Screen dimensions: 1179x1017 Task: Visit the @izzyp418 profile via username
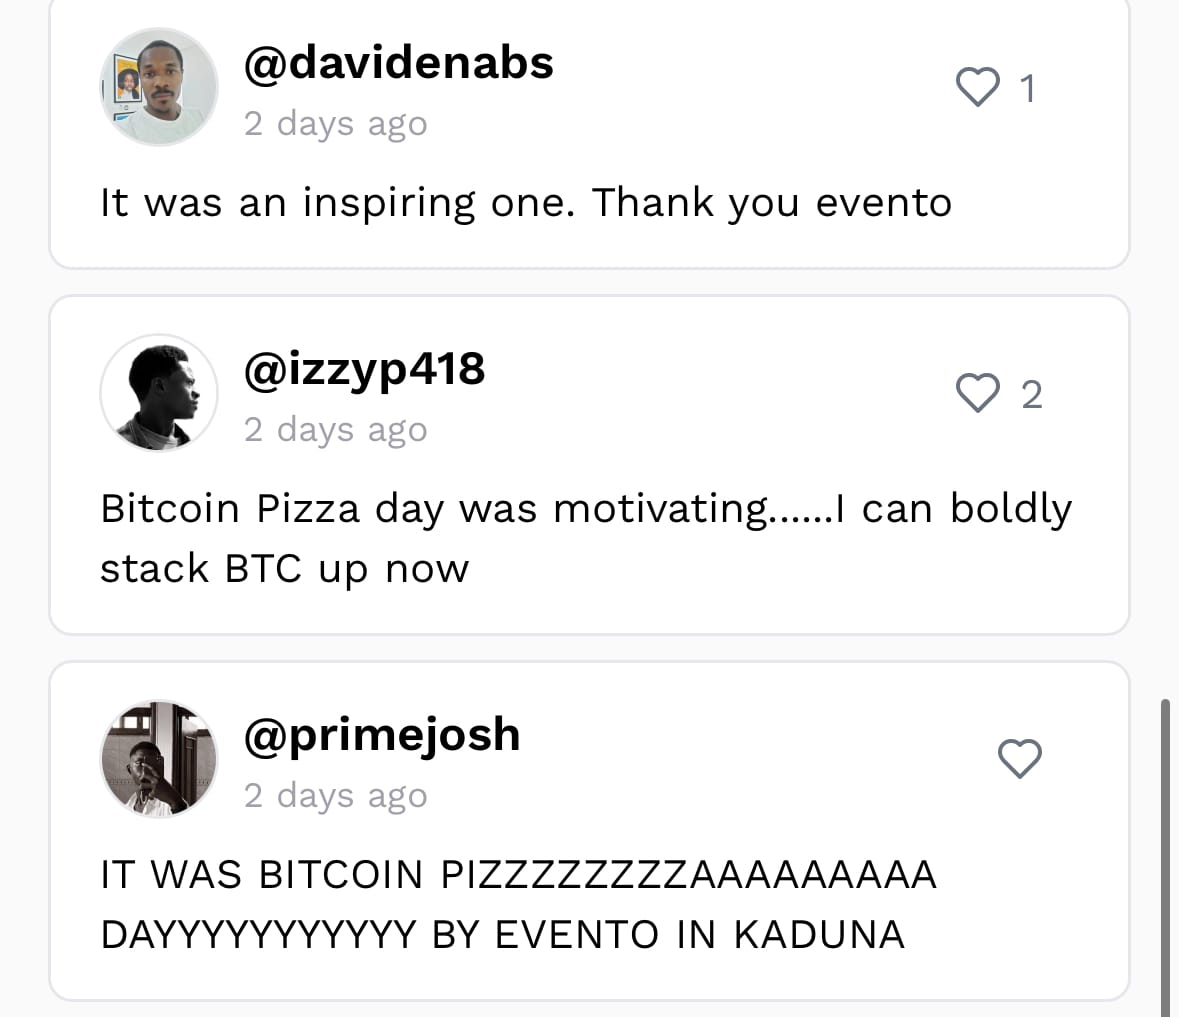[x=364, y=369]
